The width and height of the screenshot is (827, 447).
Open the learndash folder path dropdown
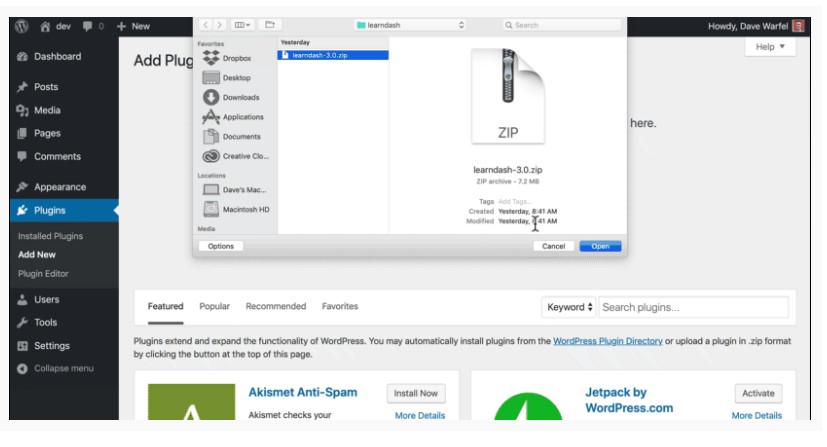(410, 25)
